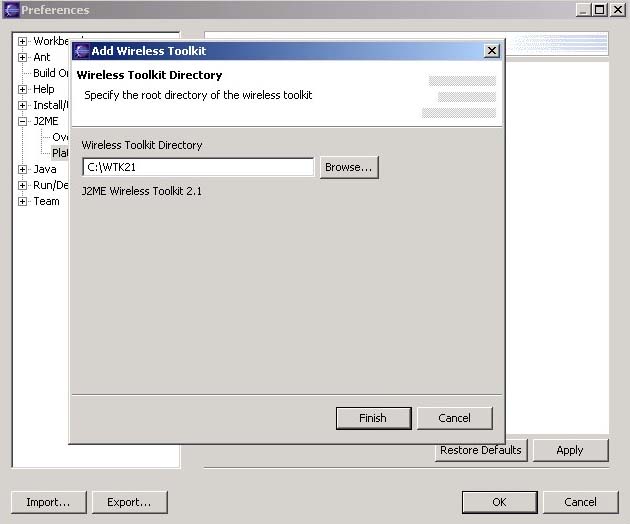Click Restore Defaults in Preferences
The image size is (630, 524).
pos(481,450)
